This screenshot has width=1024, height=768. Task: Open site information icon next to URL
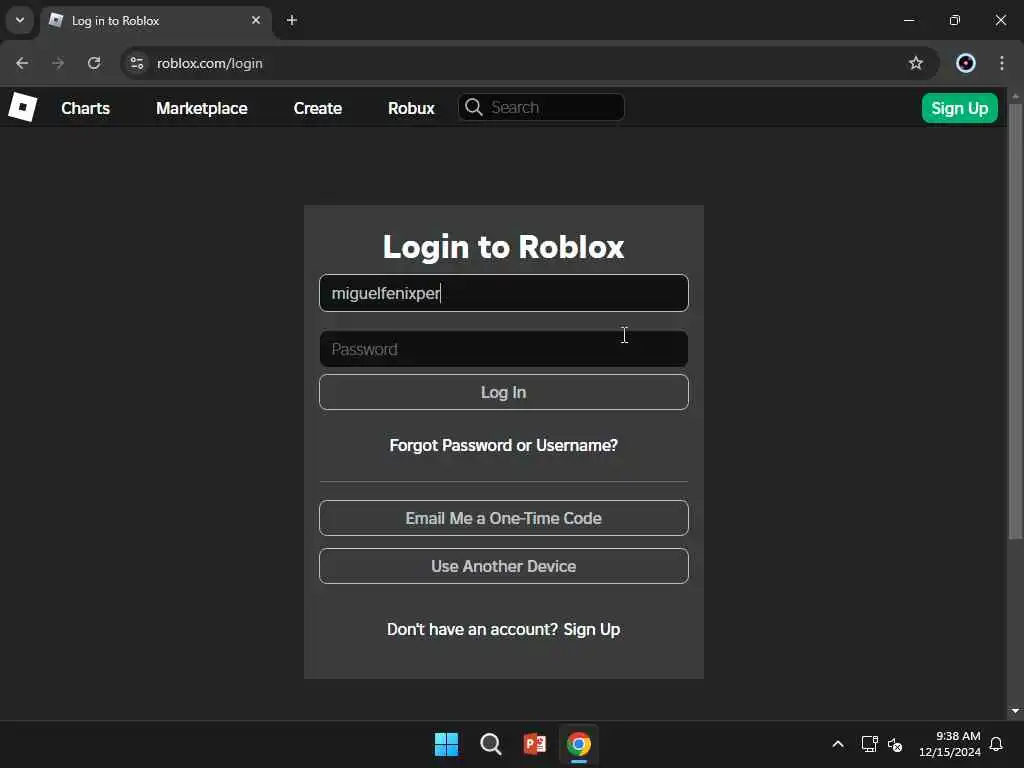point(136,63)
